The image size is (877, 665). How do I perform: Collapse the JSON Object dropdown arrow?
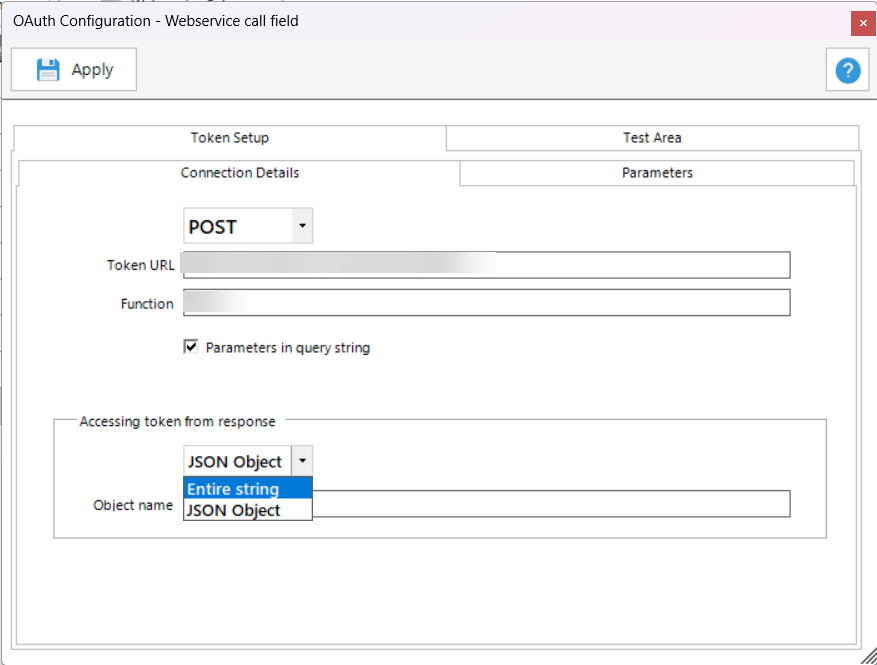click(302, 461)
